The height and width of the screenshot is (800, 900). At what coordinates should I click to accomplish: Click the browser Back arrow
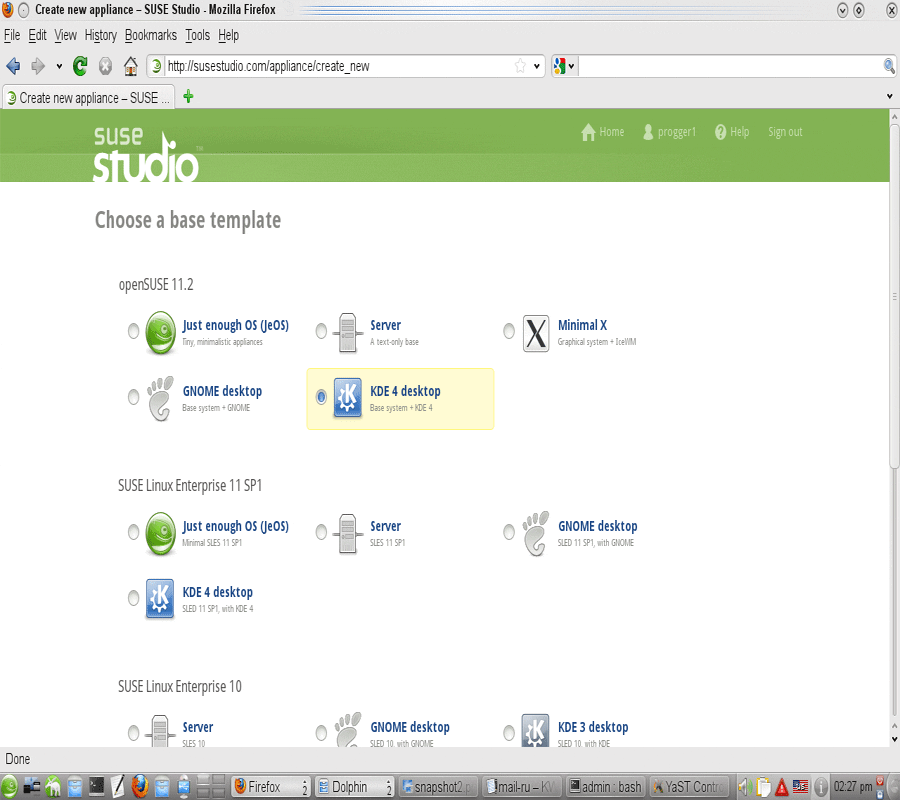pyautogui.click(x=13, y=67)
